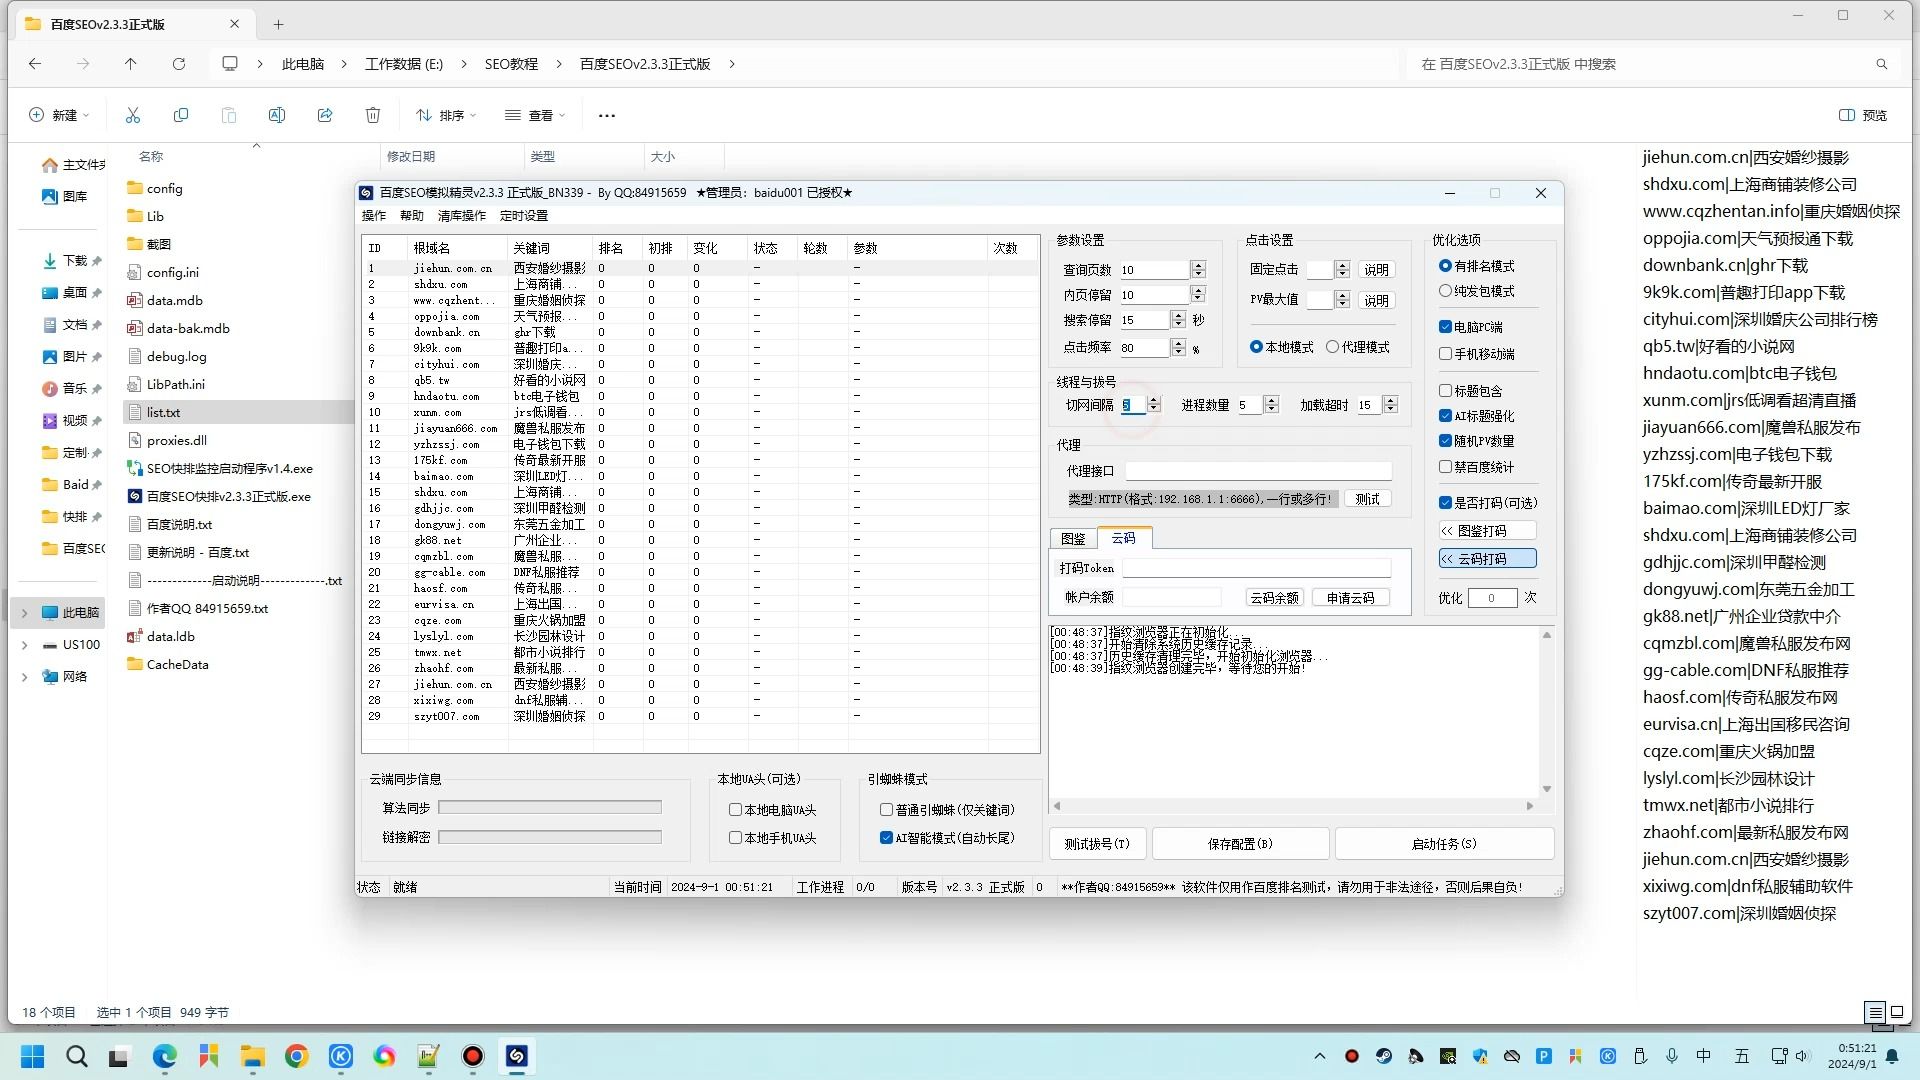The image size is (1920, 1080).
Task: Toggle AI标题强化 checkbox
Action: [x=1476, y=416]
